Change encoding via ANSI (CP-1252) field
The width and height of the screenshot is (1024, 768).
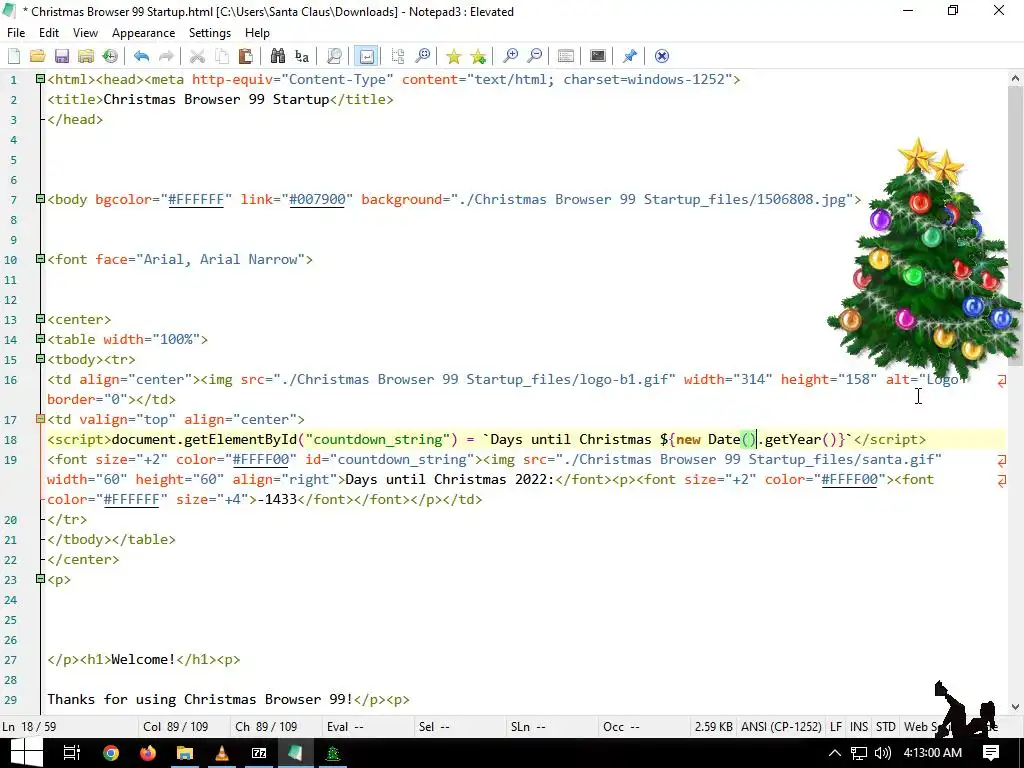coord(781,727)
